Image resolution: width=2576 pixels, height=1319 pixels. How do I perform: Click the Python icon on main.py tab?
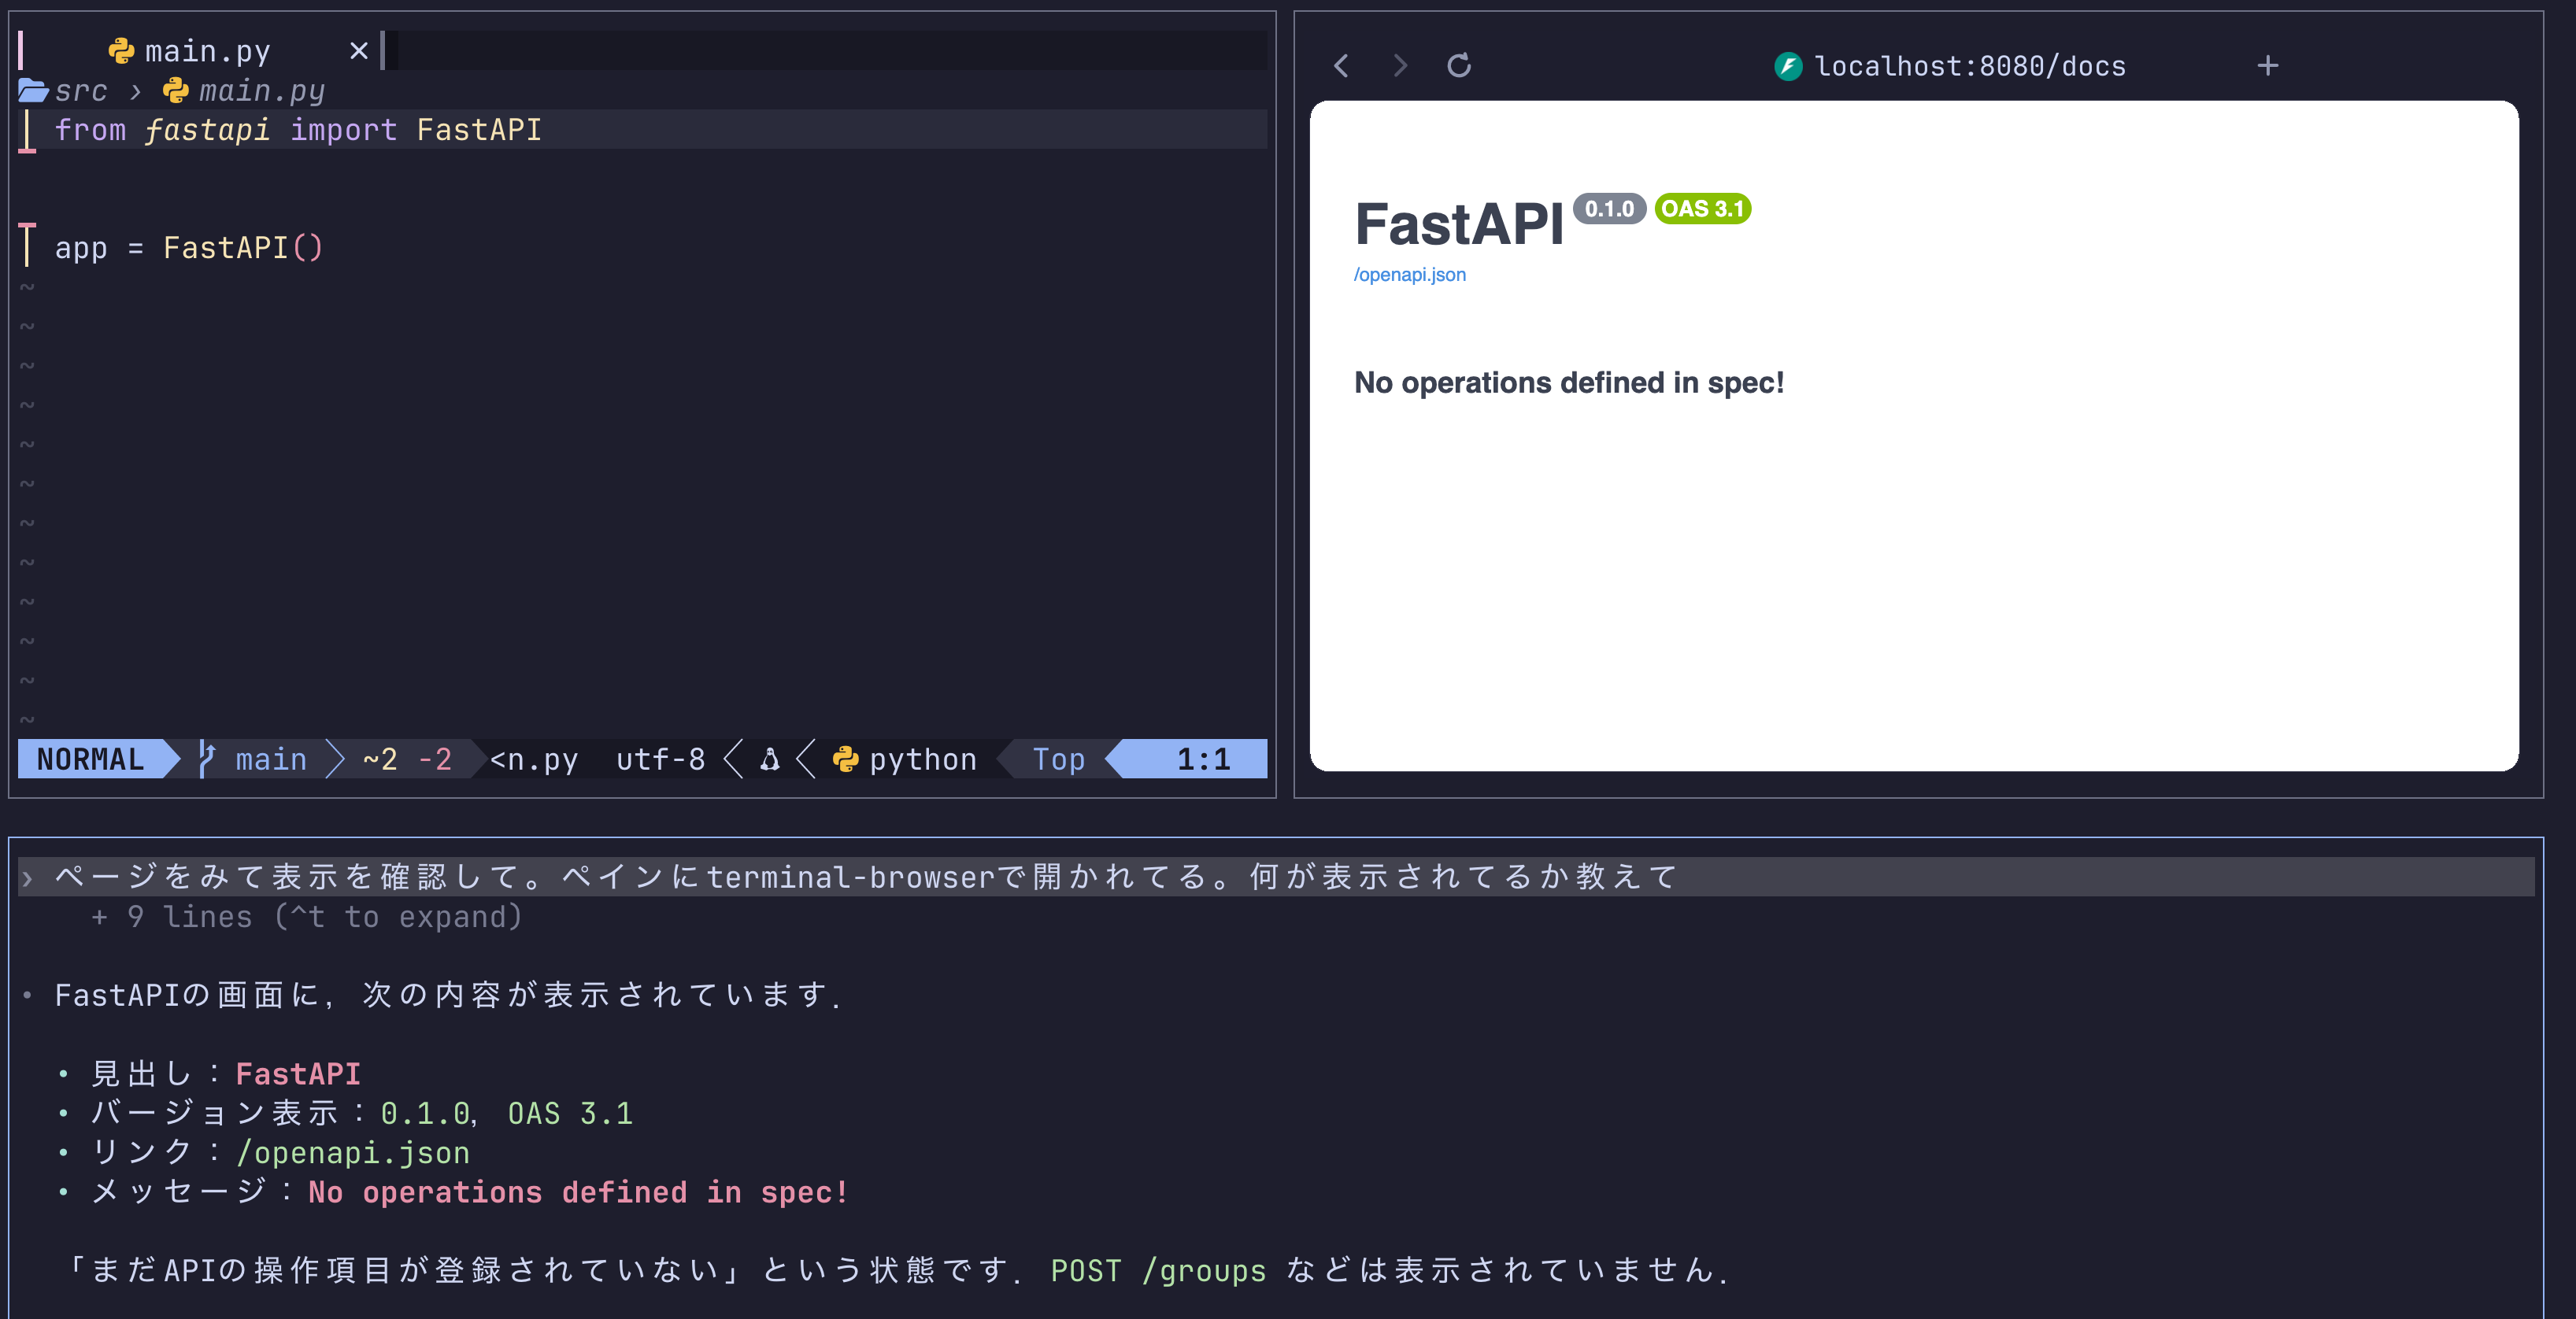[x=121, y=51]
